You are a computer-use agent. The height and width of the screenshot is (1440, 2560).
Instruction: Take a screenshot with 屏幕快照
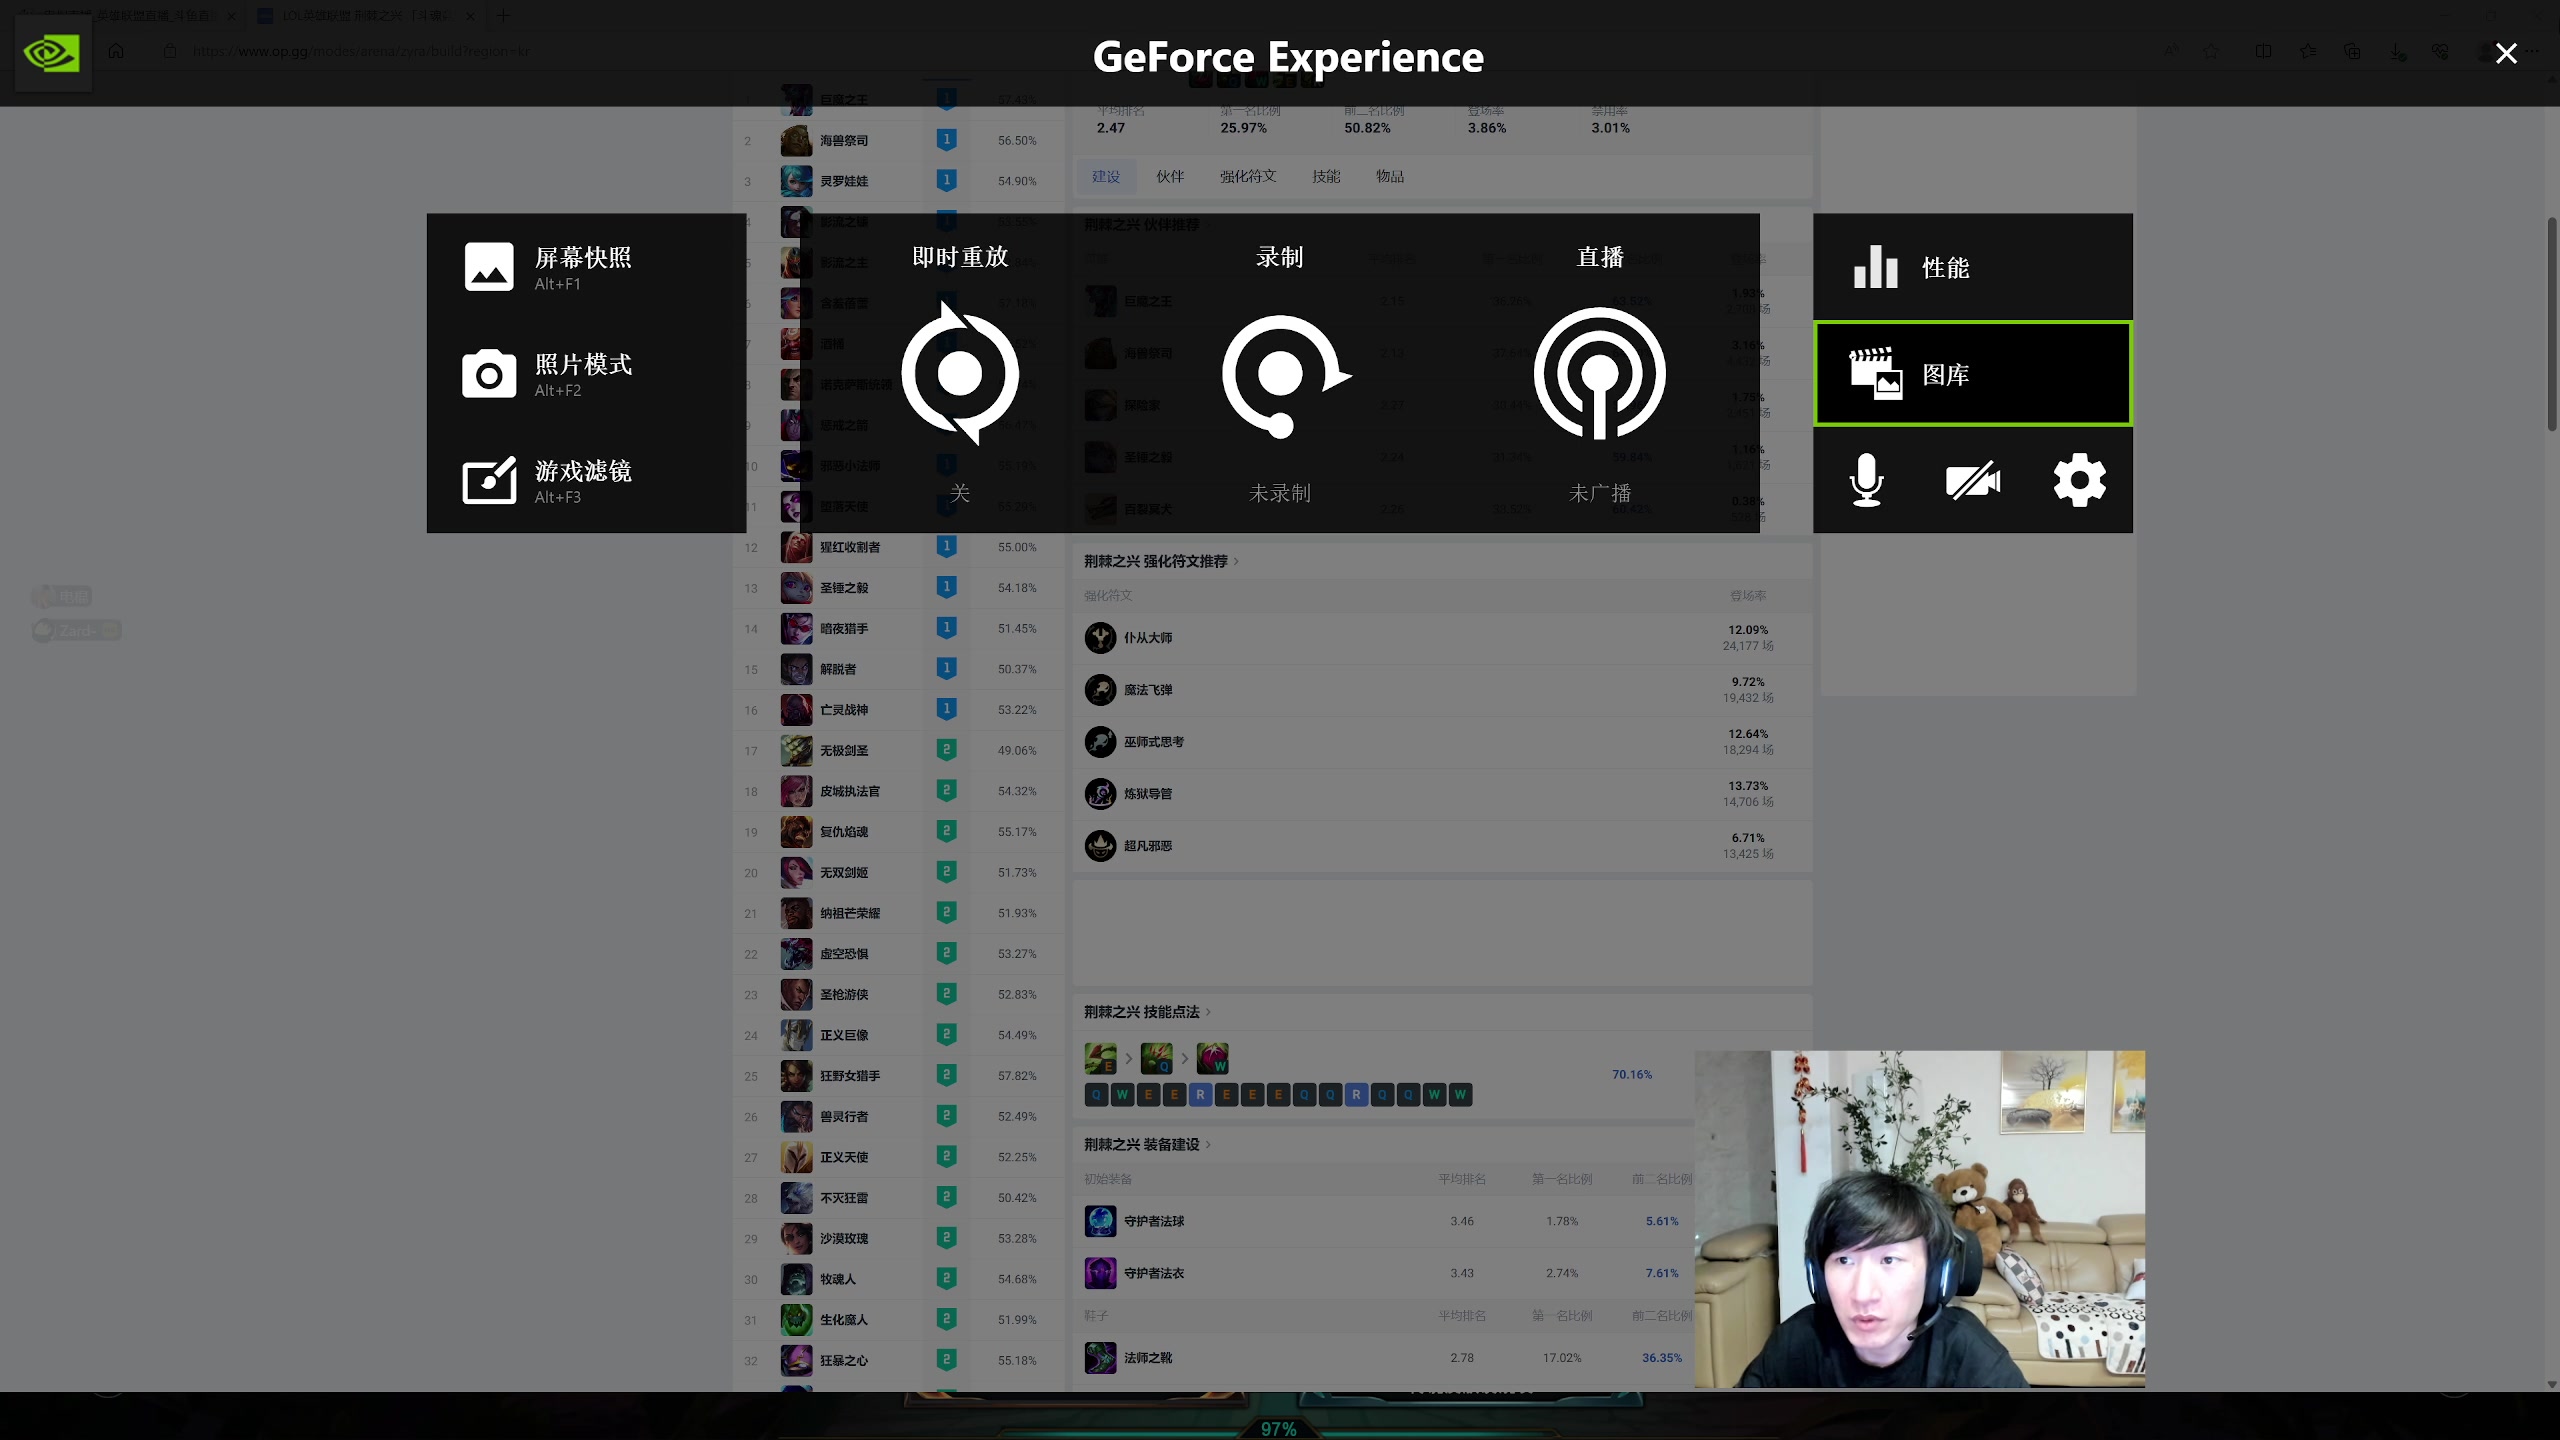point(586,267)
